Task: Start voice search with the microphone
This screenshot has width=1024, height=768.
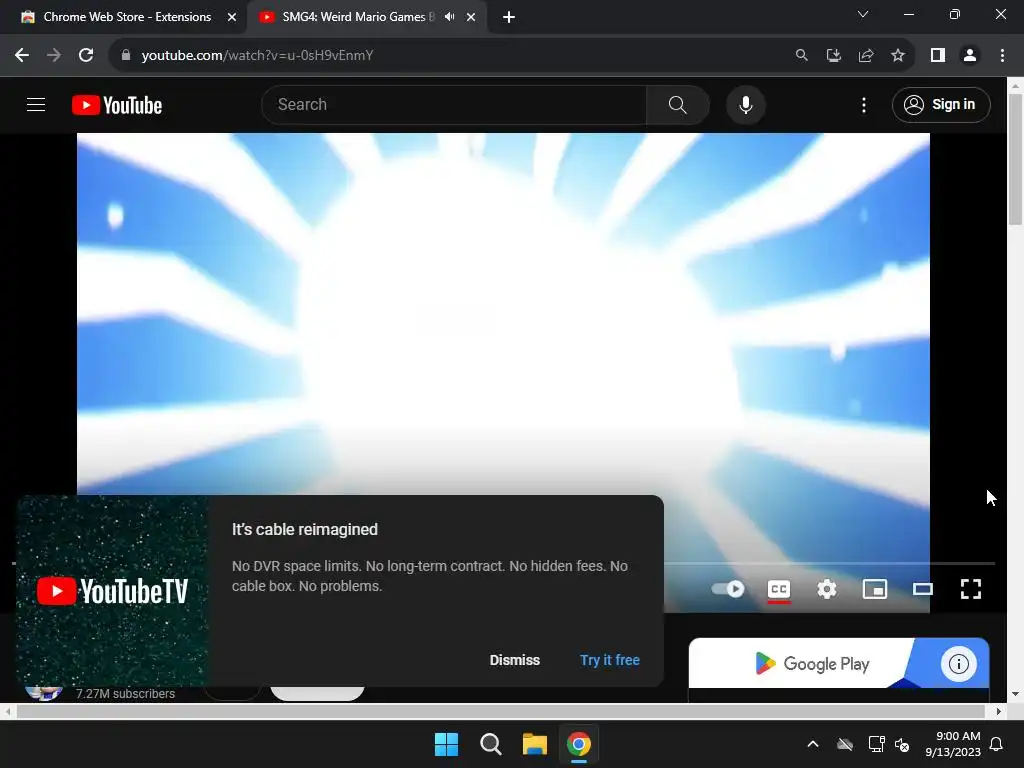Action: (745, 104)
